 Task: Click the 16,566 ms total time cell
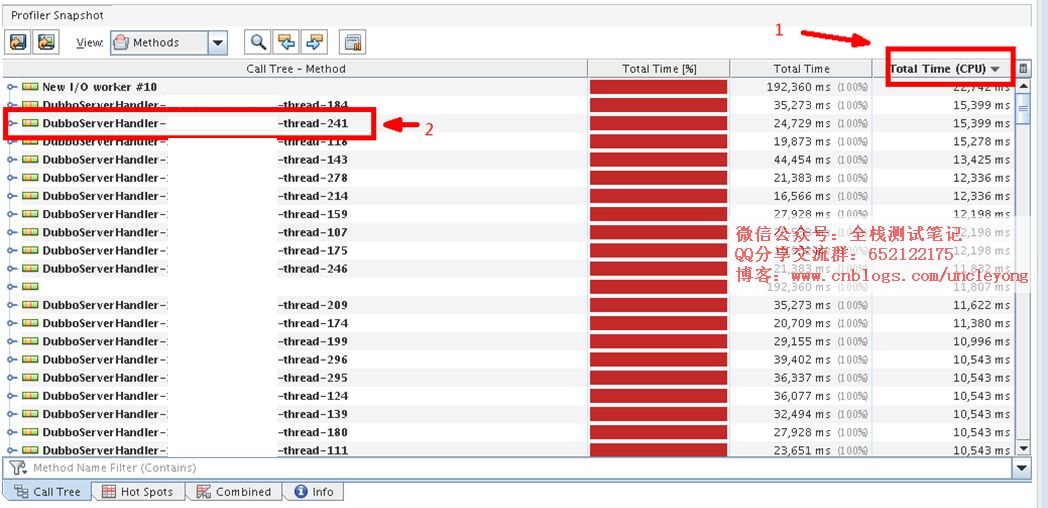click(x=802, y=196)
